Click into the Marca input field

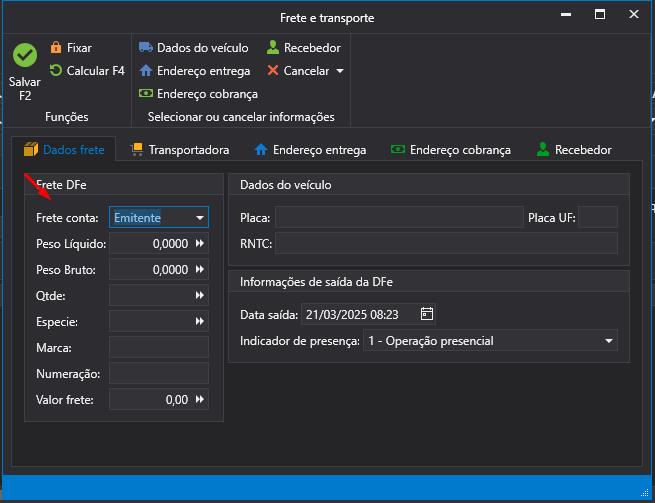coord(159,347)
